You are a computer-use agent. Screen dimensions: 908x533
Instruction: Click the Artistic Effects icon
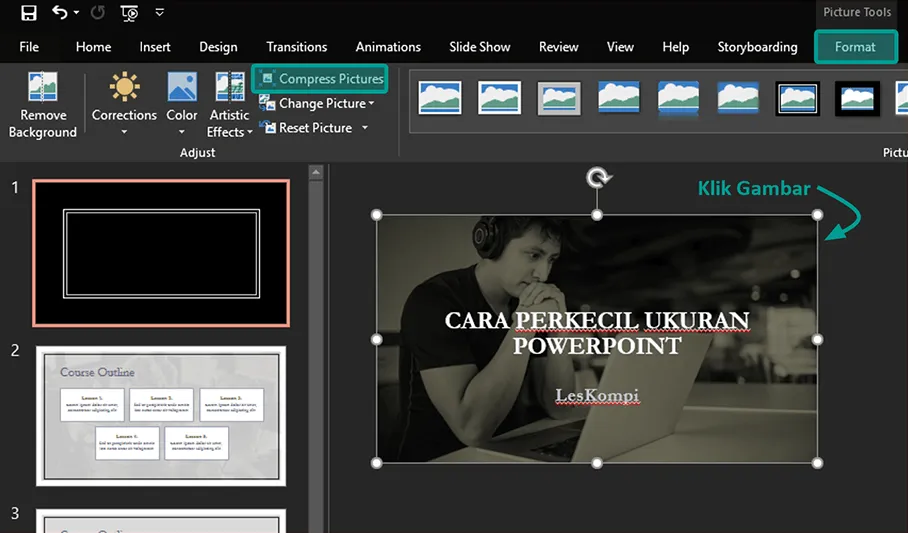coord(229,87)
